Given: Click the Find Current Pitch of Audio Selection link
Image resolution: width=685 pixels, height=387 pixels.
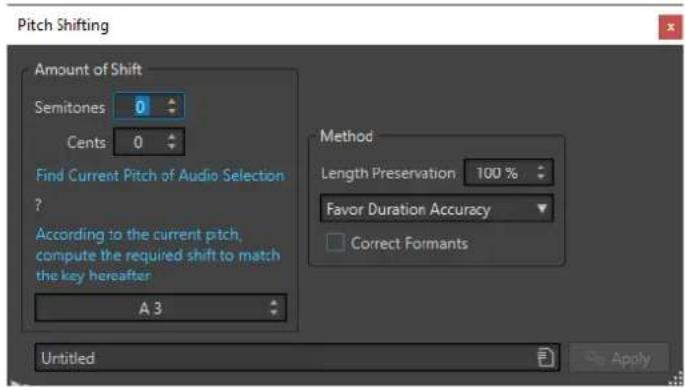Looking at the screenshot, I should point(160,175).
